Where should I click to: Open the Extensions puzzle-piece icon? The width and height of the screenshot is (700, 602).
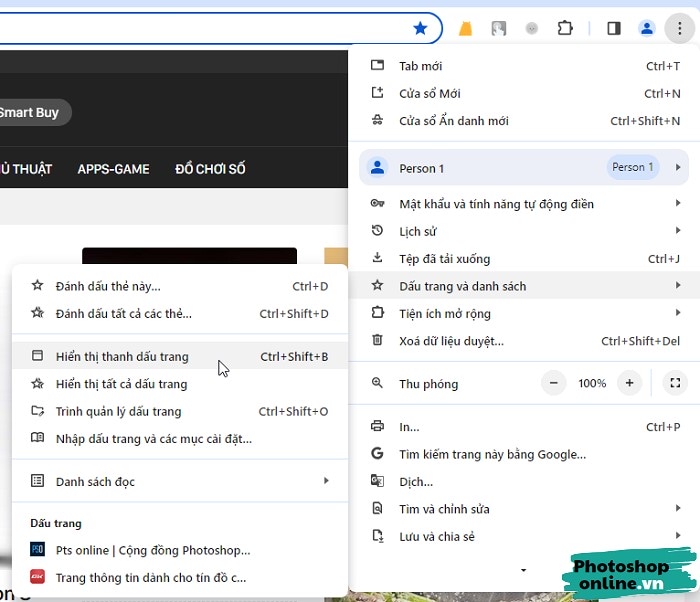click(565, 29)
